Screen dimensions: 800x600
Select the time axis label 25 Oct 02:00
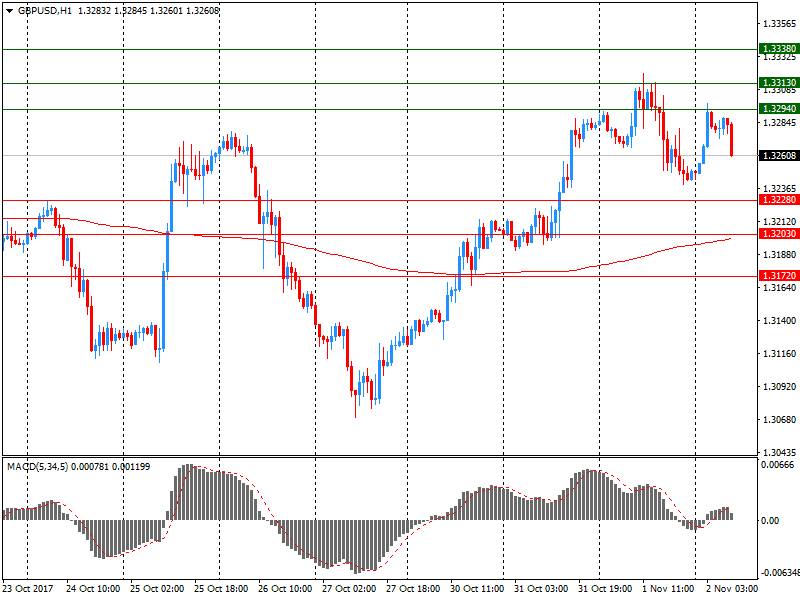[157, 589]
